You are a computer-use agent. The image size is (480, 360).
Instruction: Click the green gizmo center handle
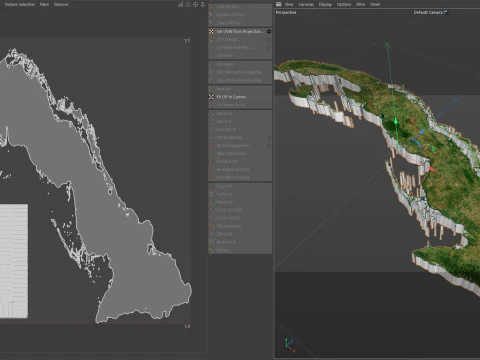[396, 121]
